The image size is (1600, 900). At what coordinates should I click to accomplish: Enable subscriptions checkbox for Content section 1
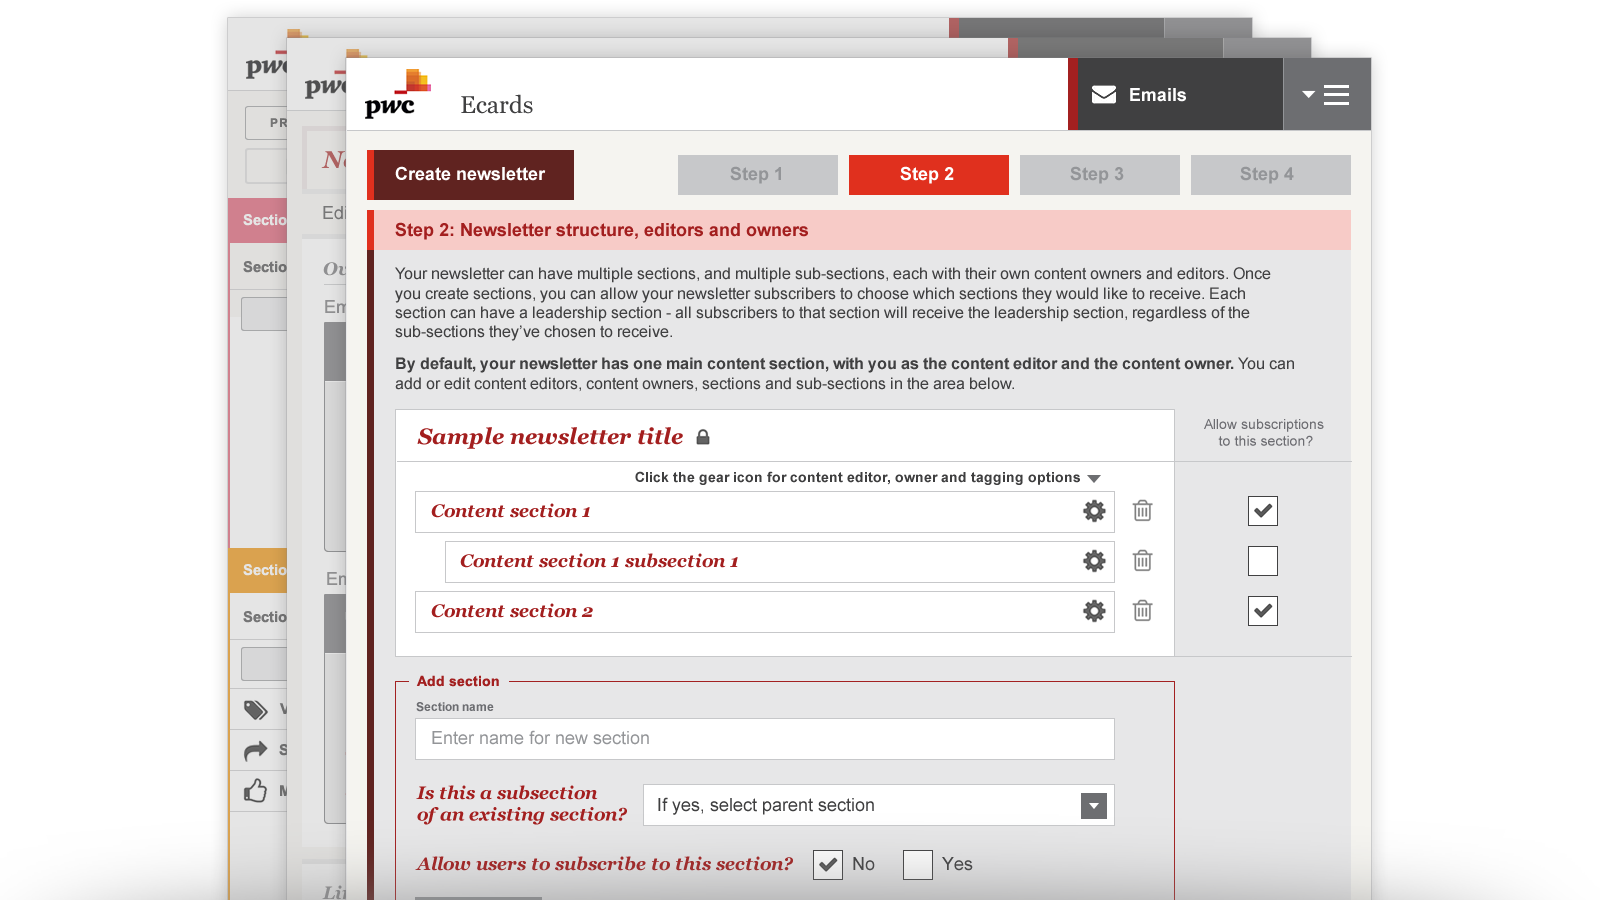pos(1263,511)
